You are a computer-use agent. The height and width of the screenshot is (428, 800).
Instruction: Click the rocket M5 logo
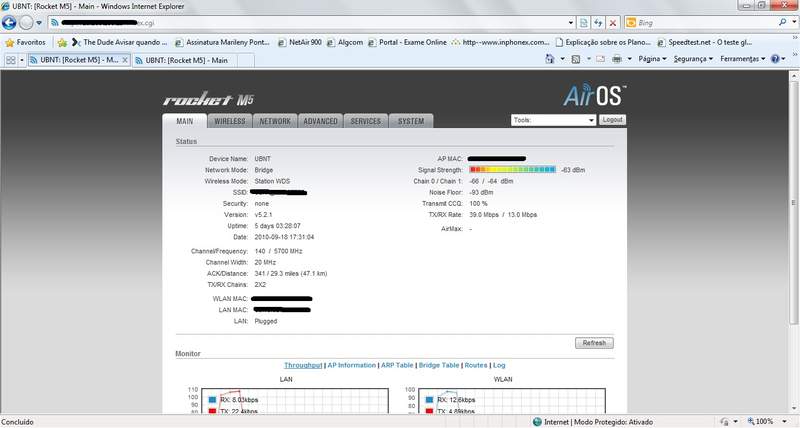click(x=208, y=98)
